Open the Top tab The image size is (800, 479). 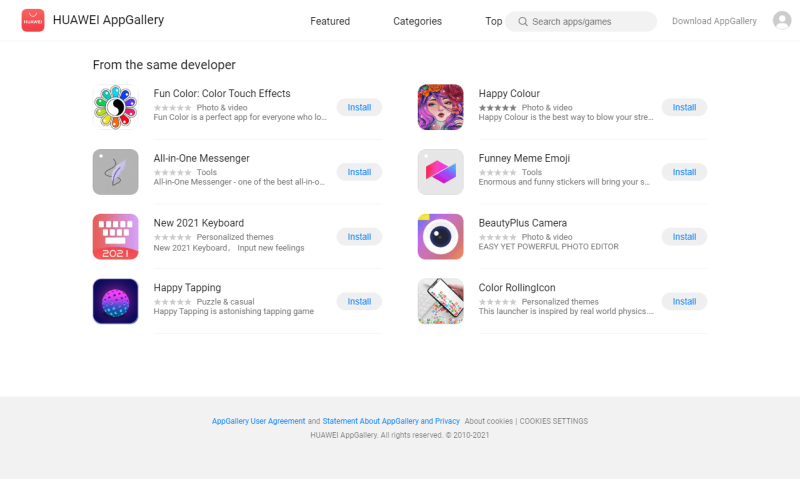point(493,21)
